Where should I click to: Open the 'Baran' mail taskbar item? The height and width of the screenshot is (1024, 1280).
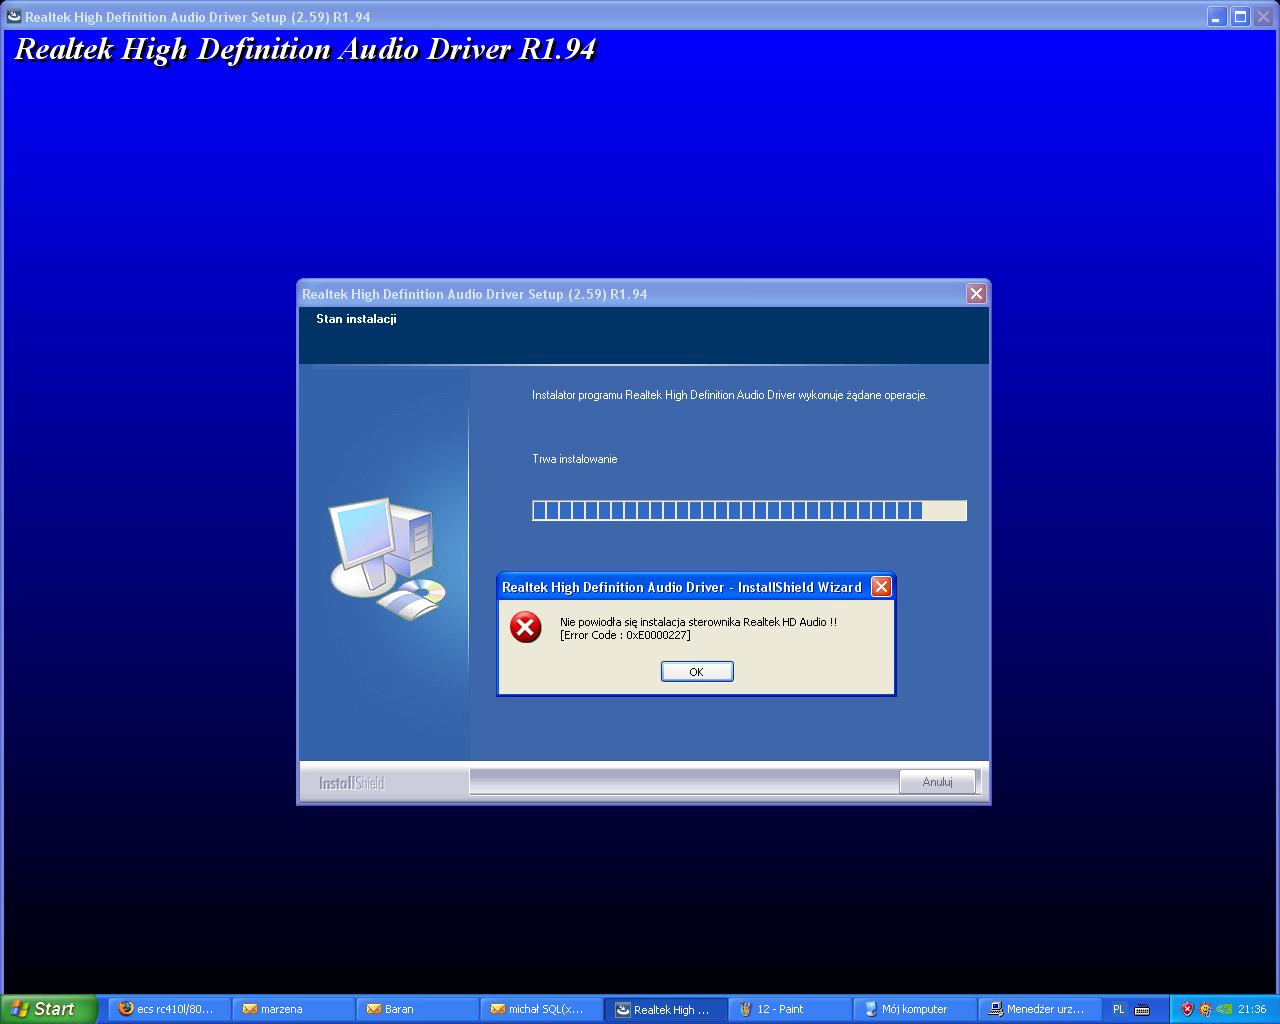(419, 1009)
